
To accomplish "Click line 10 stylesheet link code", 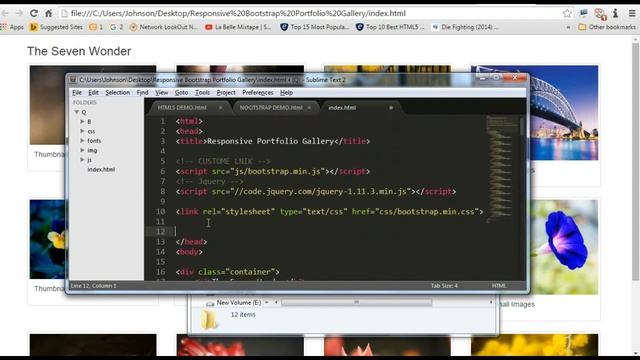I will click(329, 212).
